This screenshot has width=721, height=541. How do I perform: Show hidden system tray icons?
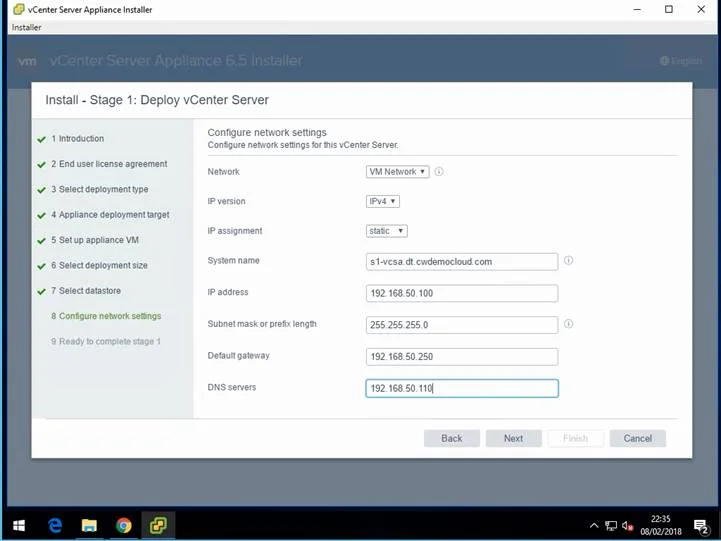[594, 525]
